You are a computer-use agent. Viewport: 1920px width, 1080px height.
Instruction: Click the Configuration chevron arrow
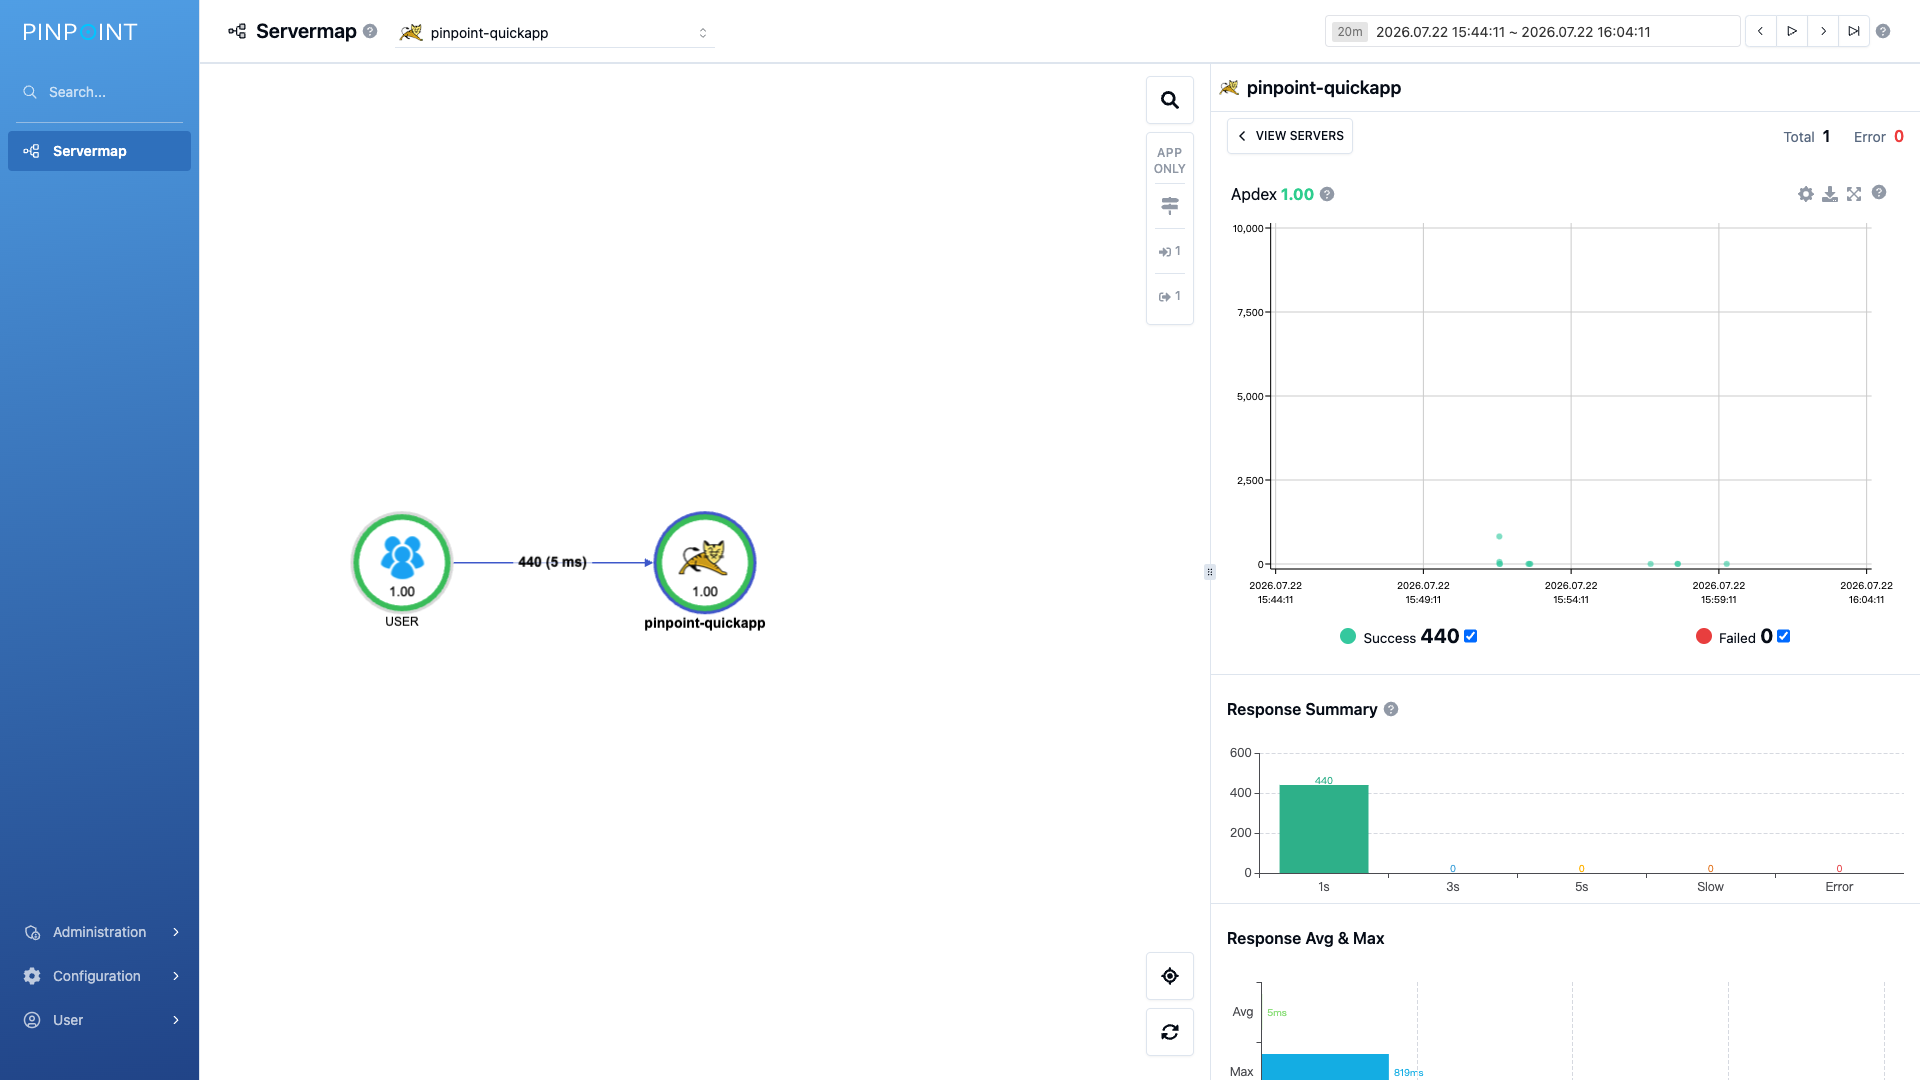click(176, 976)
